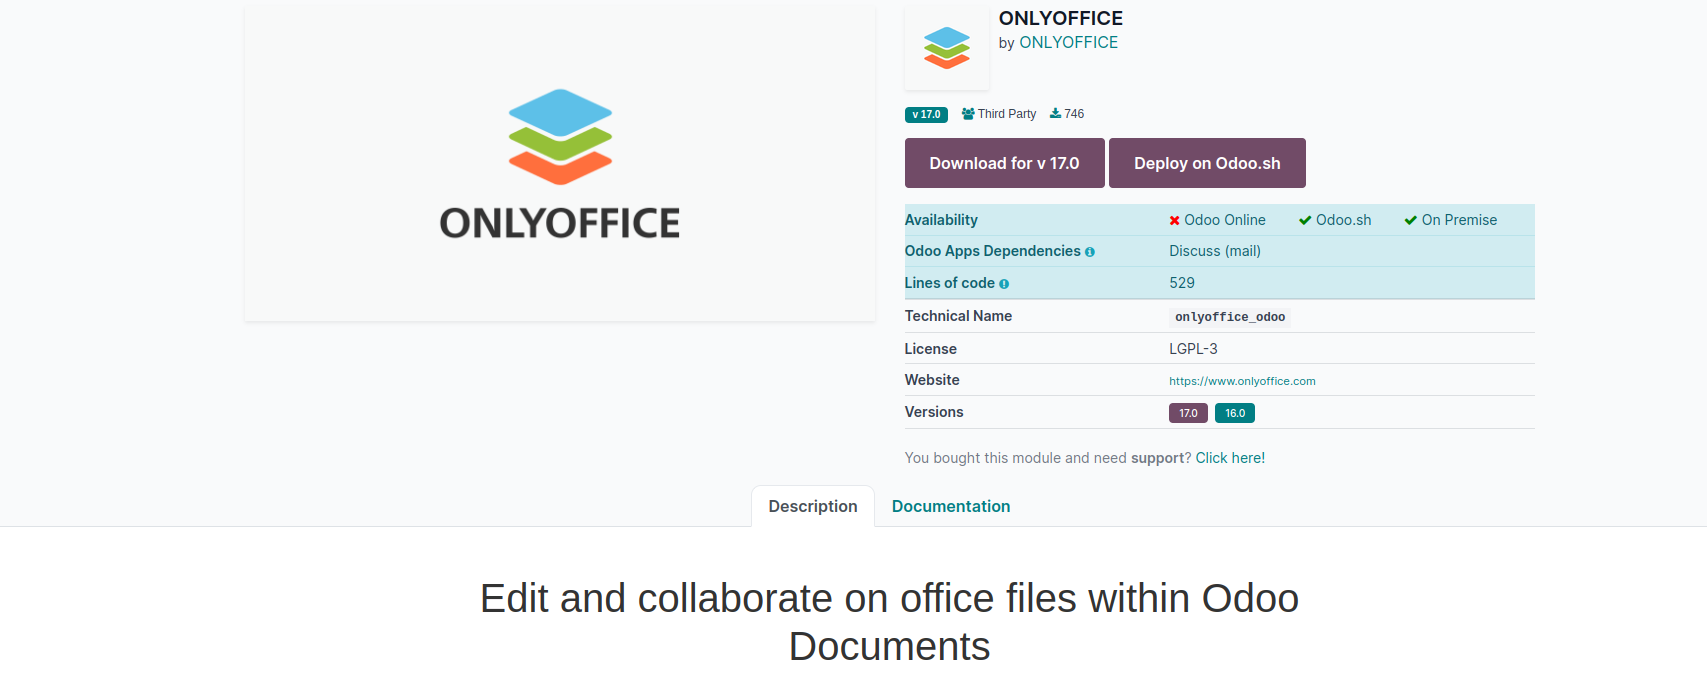Click the onlyoffice_odoo technical name

1230,317
